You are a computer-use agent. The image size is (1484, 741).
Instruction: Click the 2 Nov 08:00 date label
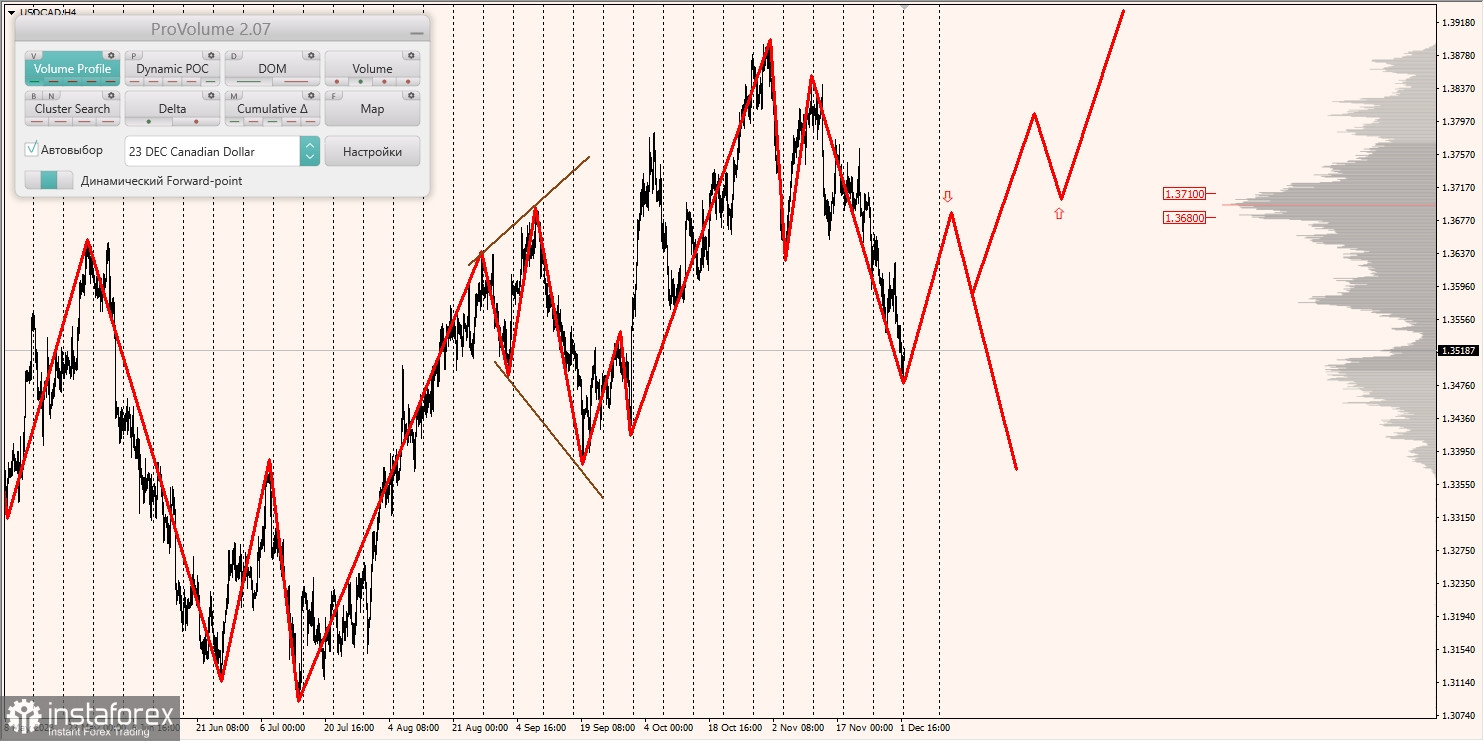click(798, 728)
